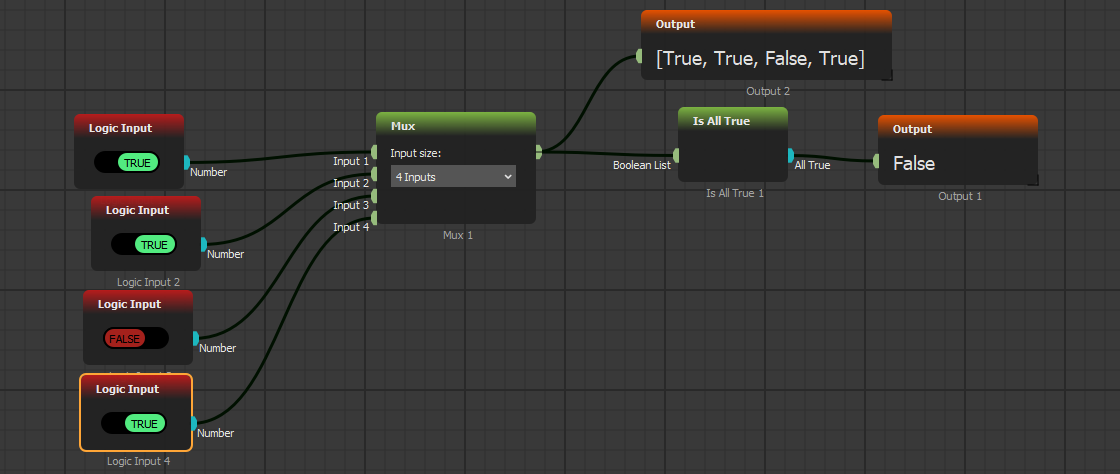Select the Is All True node header
The width and height of the screenshot is (1120, 474).
[x=733, y=121]
